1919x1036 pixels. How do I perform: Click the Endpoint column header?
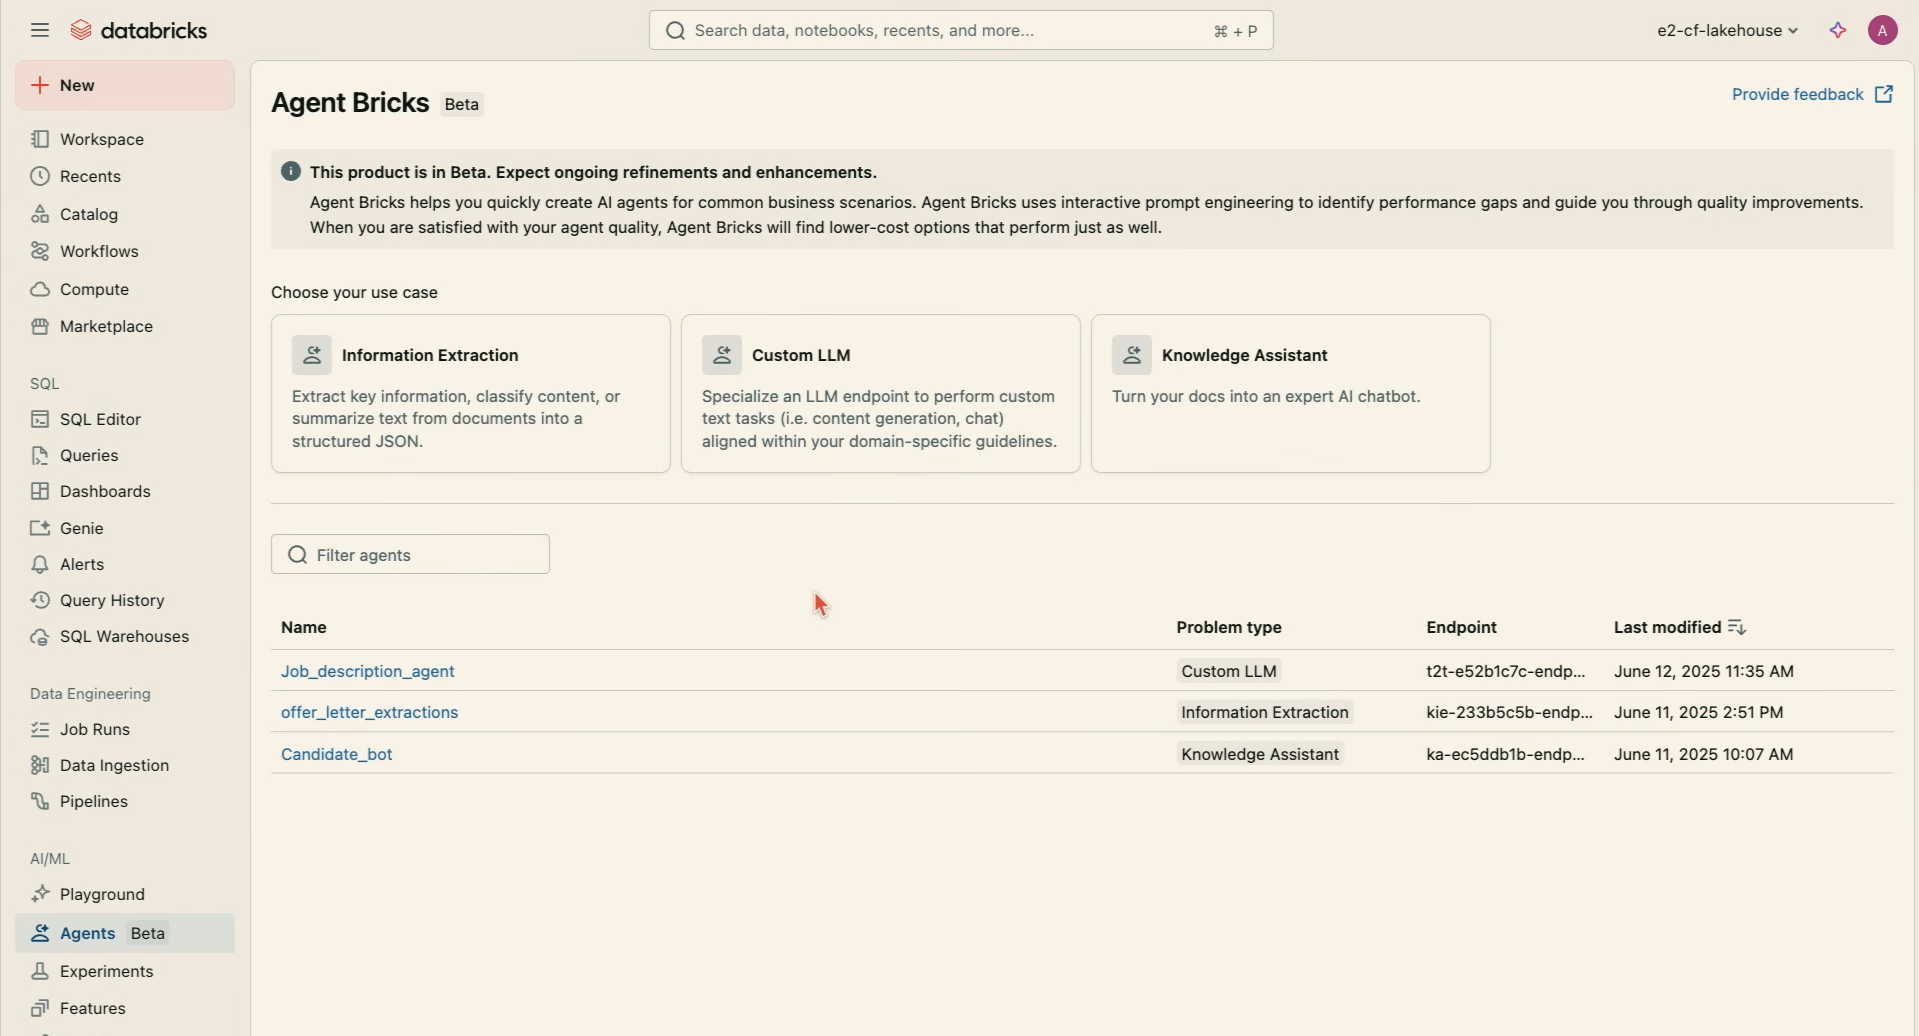coord(1461,628)
